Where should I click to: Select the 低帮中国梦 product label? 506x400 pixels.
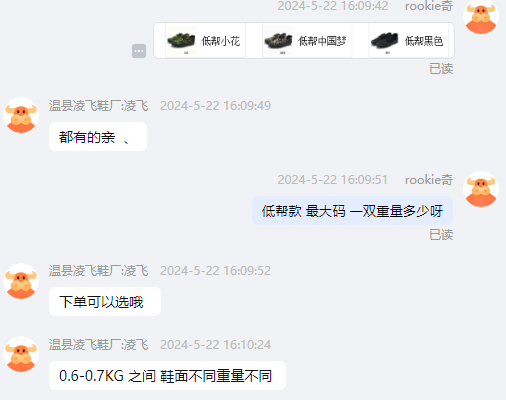(322, 41)
